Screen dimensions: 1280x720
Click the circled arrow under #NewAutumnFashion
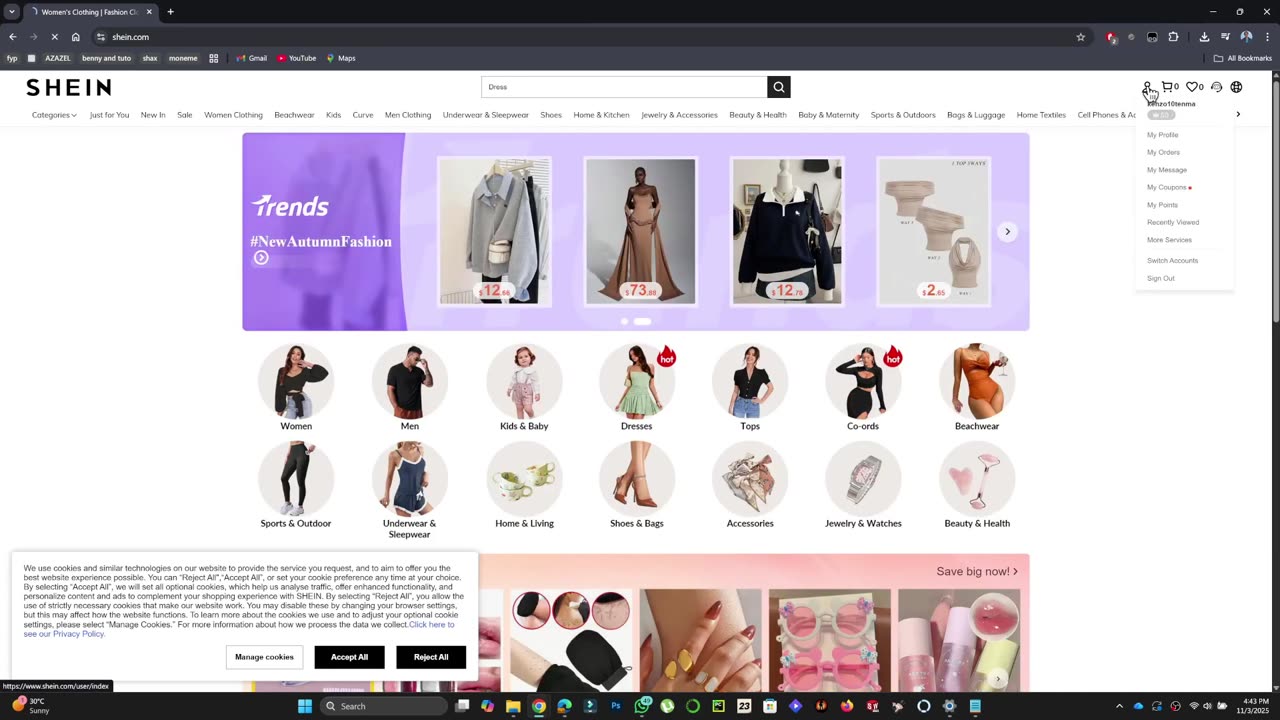(x=261, y=258)
